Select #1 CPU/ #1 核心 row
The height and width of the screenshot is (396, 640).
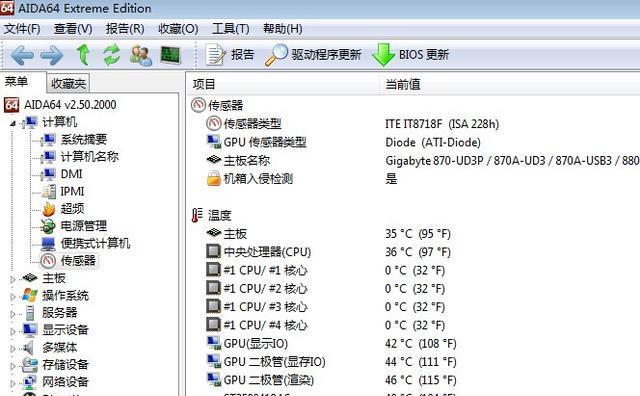pos(414,270)
